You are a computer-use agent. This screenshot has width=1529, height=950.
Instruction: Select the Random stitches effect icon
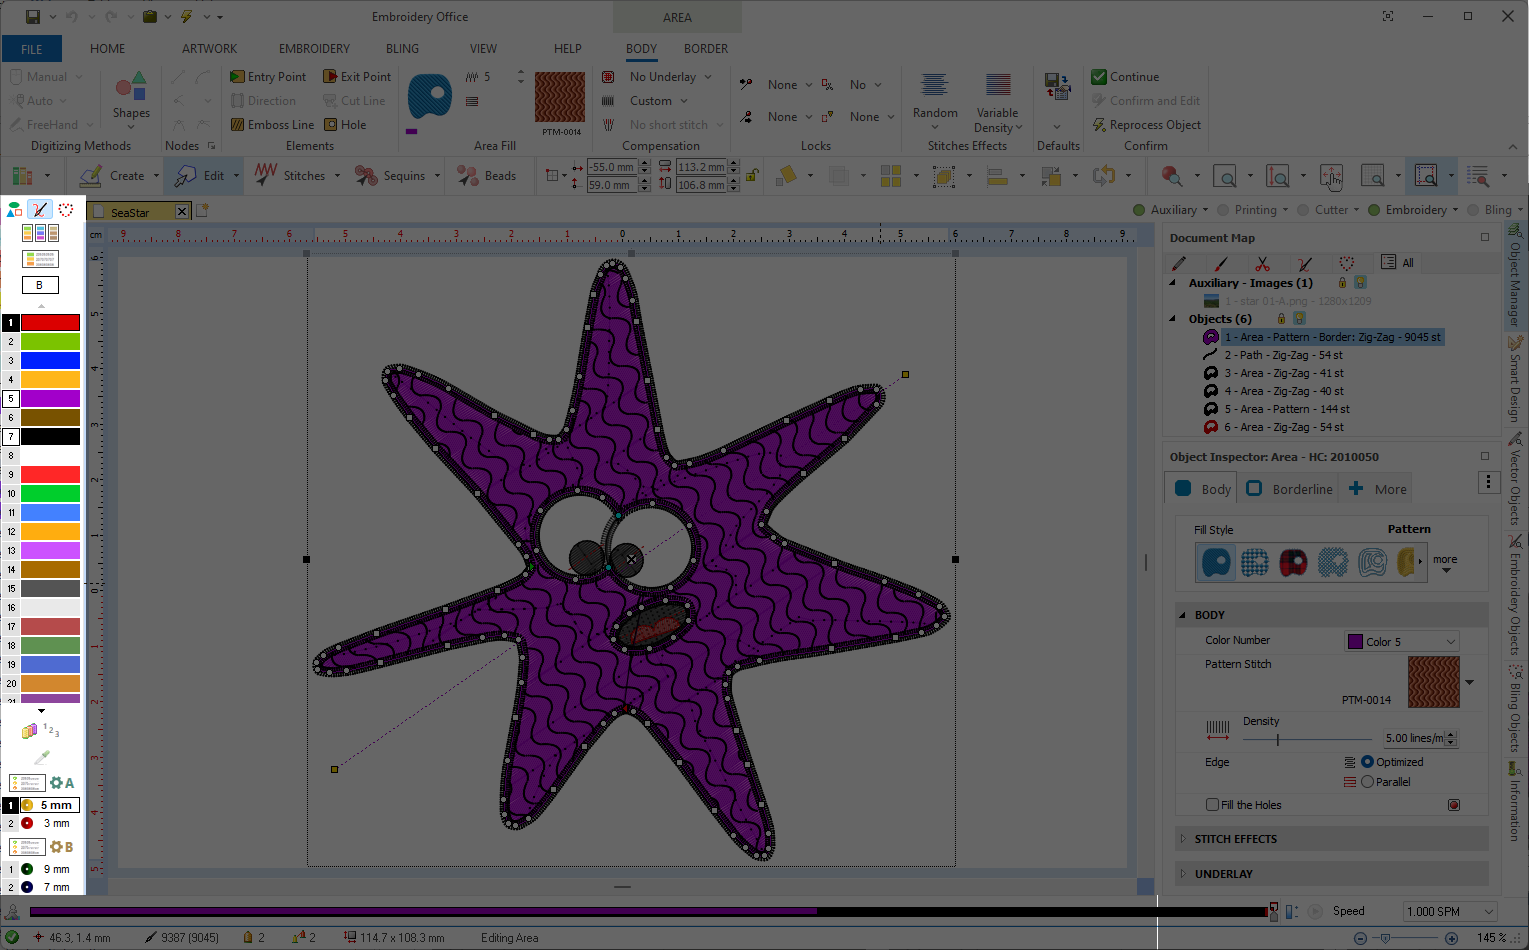[934, 86]
